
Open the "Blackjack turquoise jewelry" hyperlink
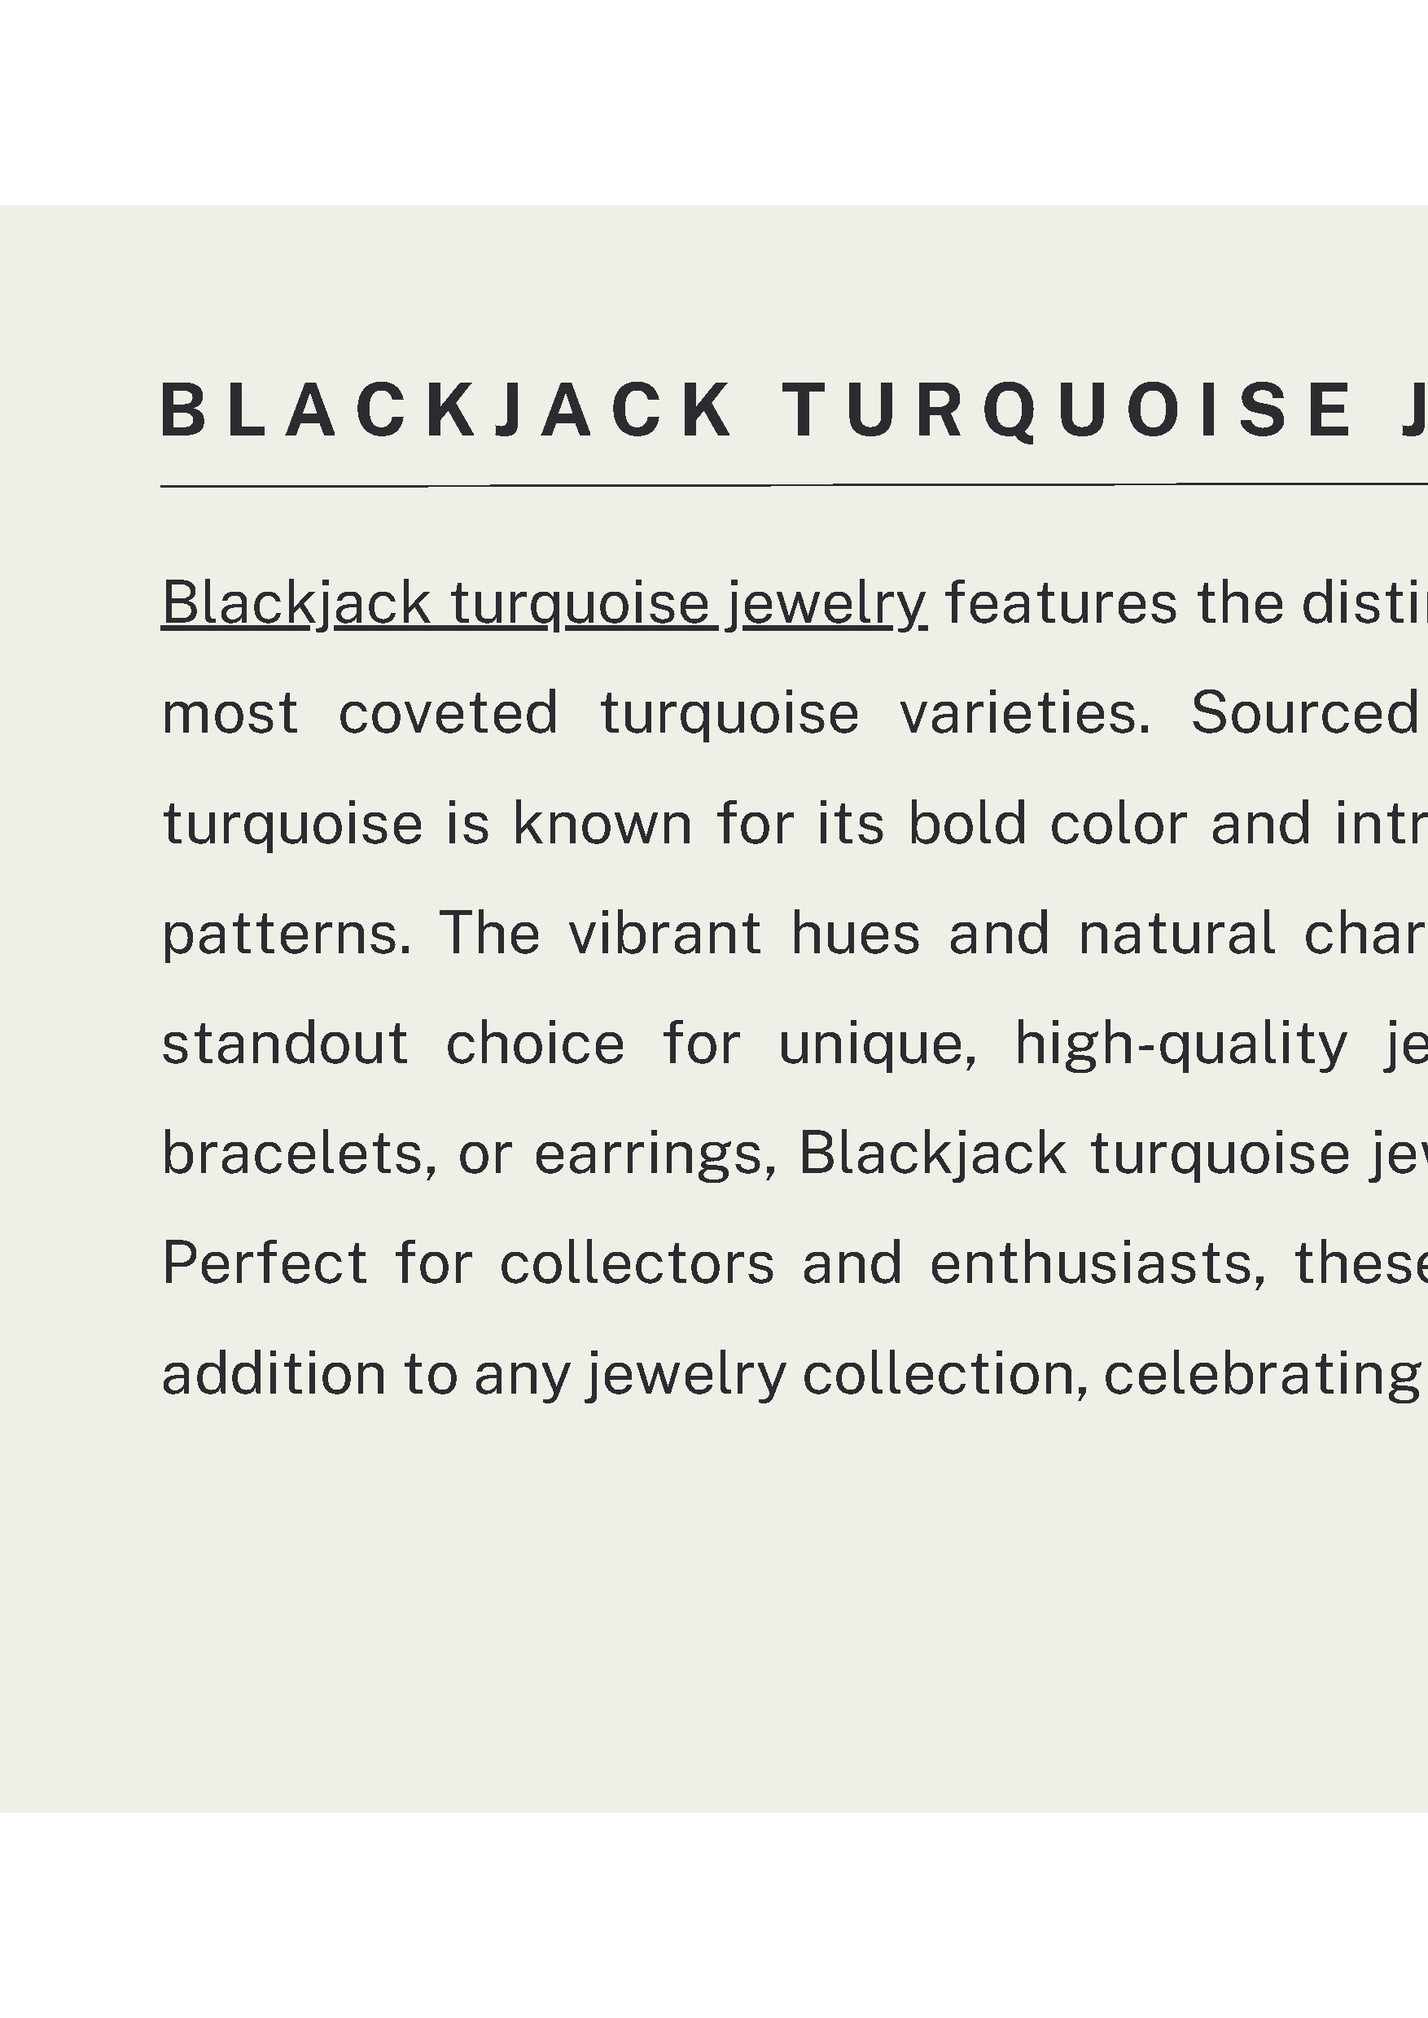pyautogui.click(x=544, y=603)
